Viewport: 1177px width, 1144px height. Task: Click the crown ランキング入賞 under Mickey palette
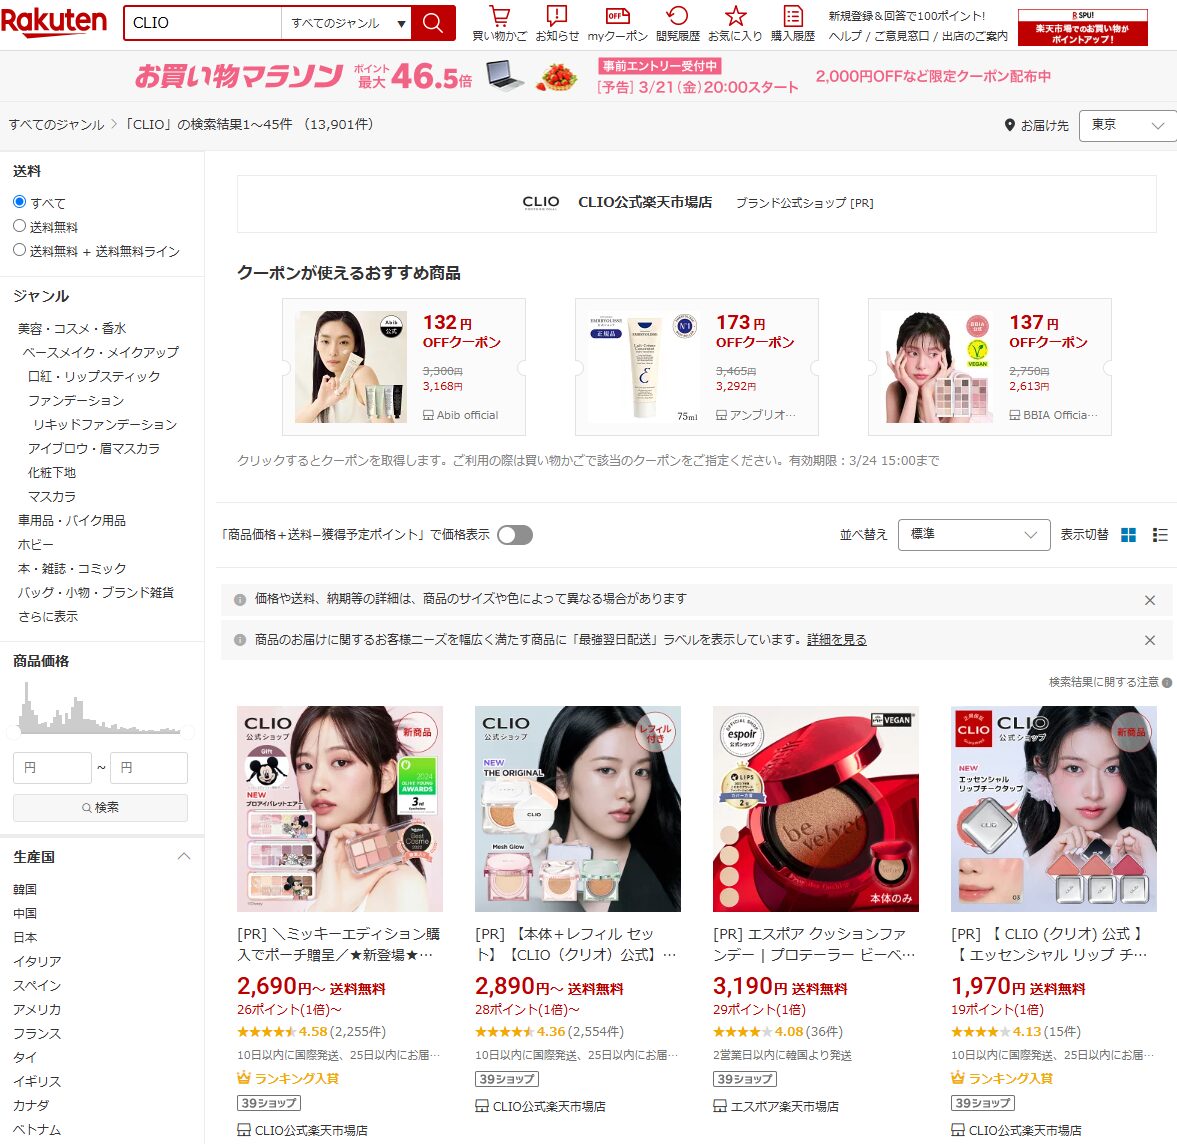287,1078
